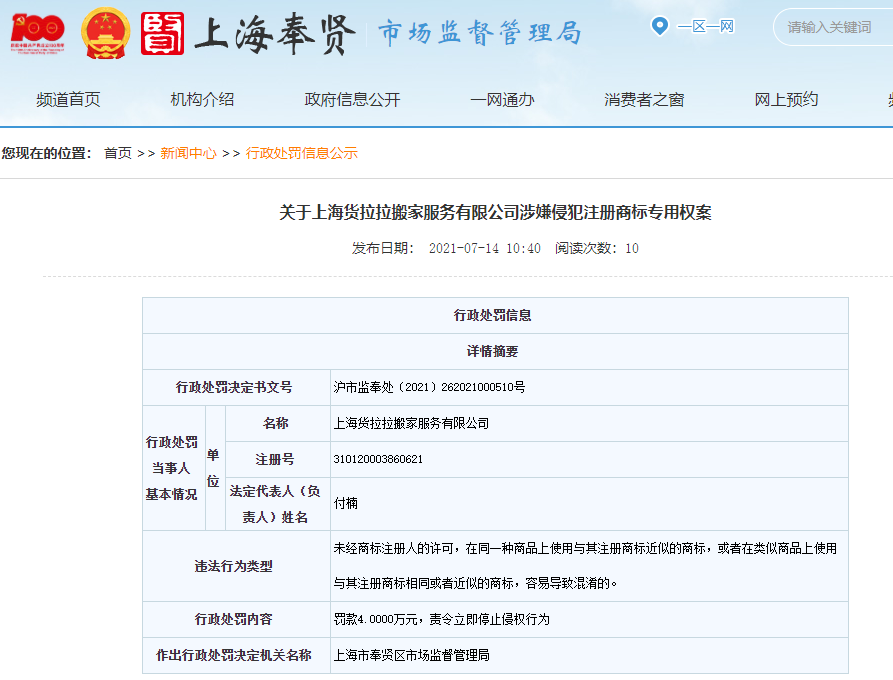The image size is (893, 680).
Task: Open the 频道首页 menu item
Action: pyautogui.click(x=68, y=100)
